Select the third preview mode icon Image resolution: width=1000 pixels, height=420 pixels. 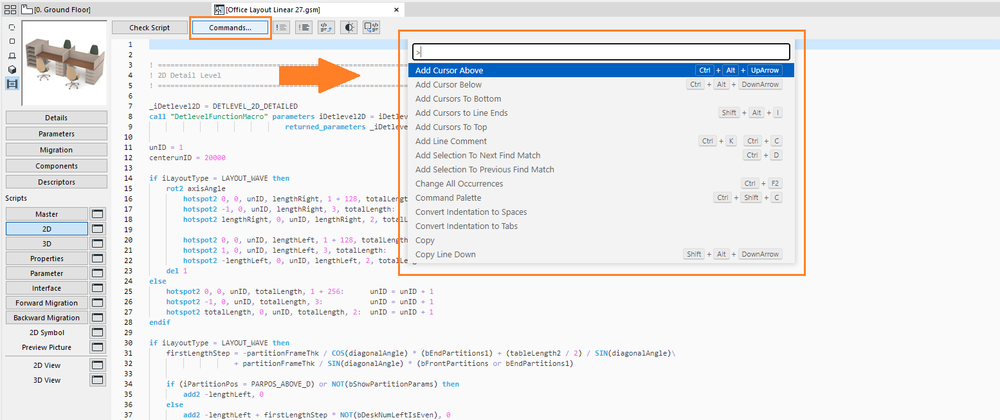(x=12, y=55)
